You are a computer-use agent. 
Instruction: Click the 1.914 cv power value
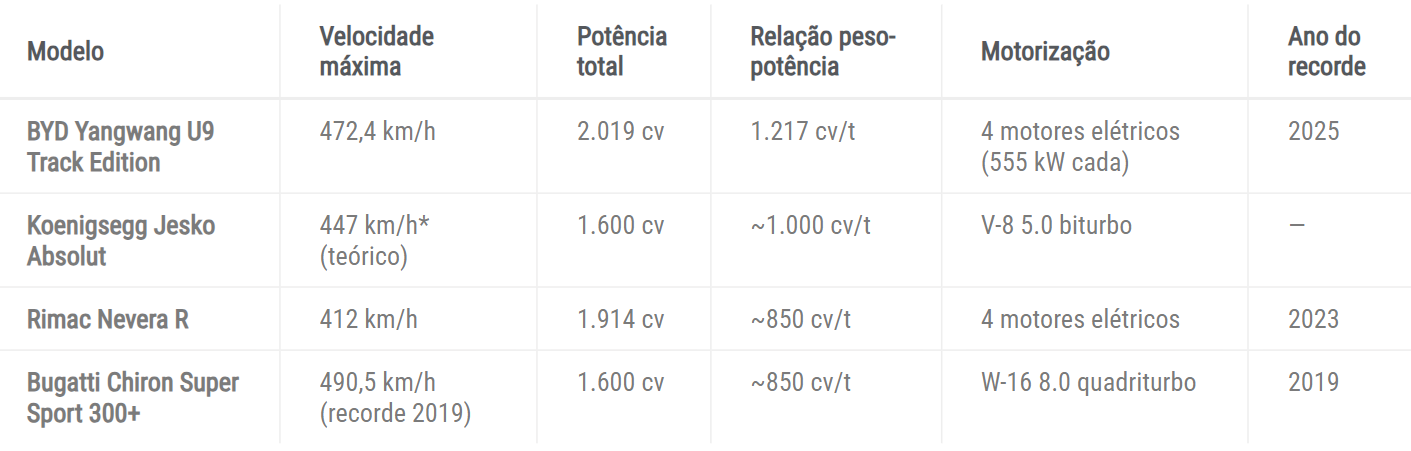(620, 319)
